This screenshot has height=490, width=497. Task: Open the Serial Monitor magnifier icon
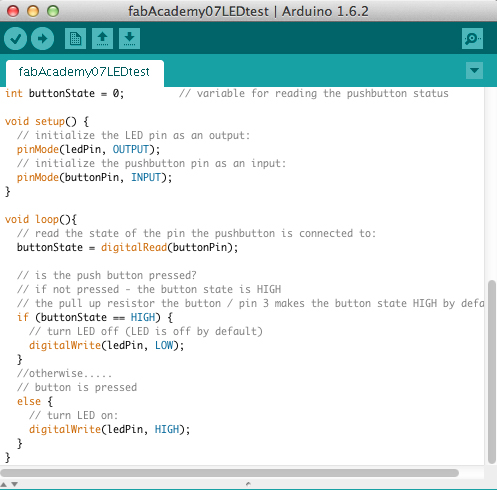pos(472,39)
